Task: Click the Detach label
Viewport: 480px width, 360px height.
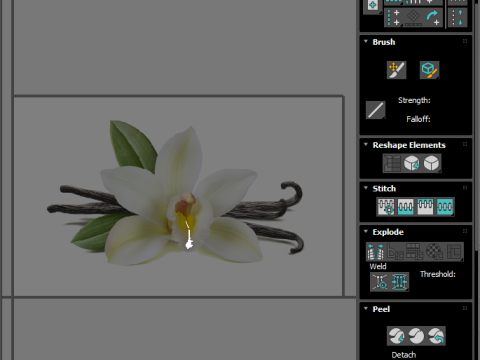Action: click(x=404, y=355)
